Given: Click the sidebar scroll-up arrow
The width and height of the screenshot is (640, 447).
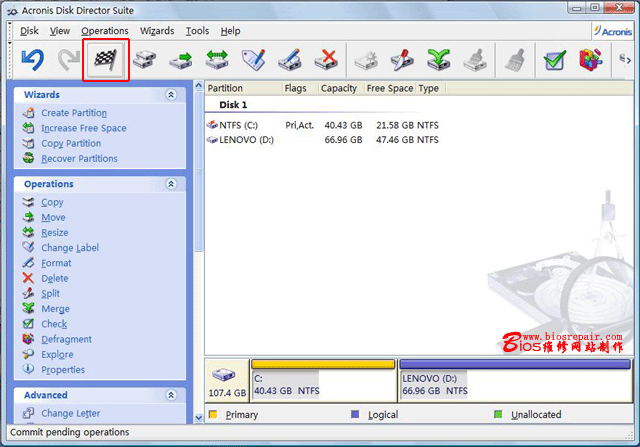Looking at the screenshot, I should pyautogui.click(x=199, y=86).
